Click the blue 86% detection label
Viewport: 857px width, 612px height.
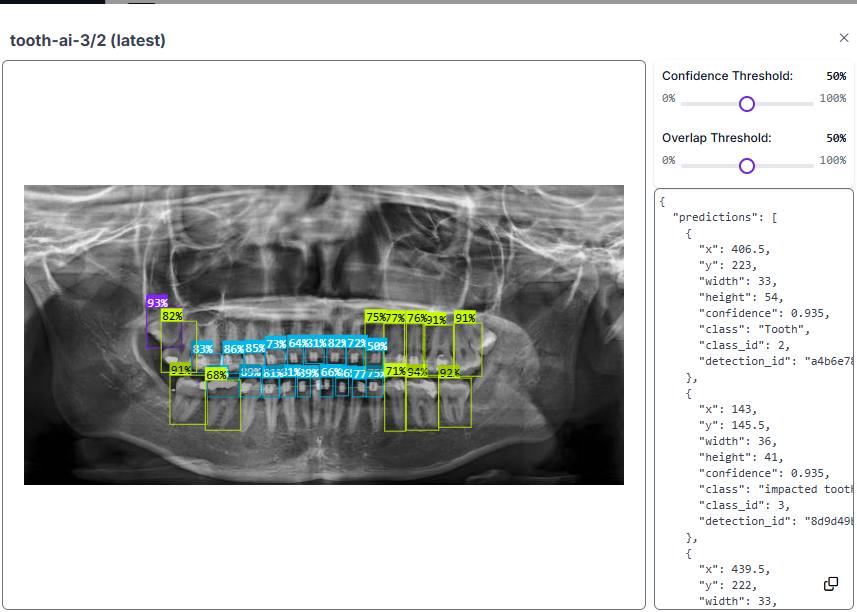[233, 349]
